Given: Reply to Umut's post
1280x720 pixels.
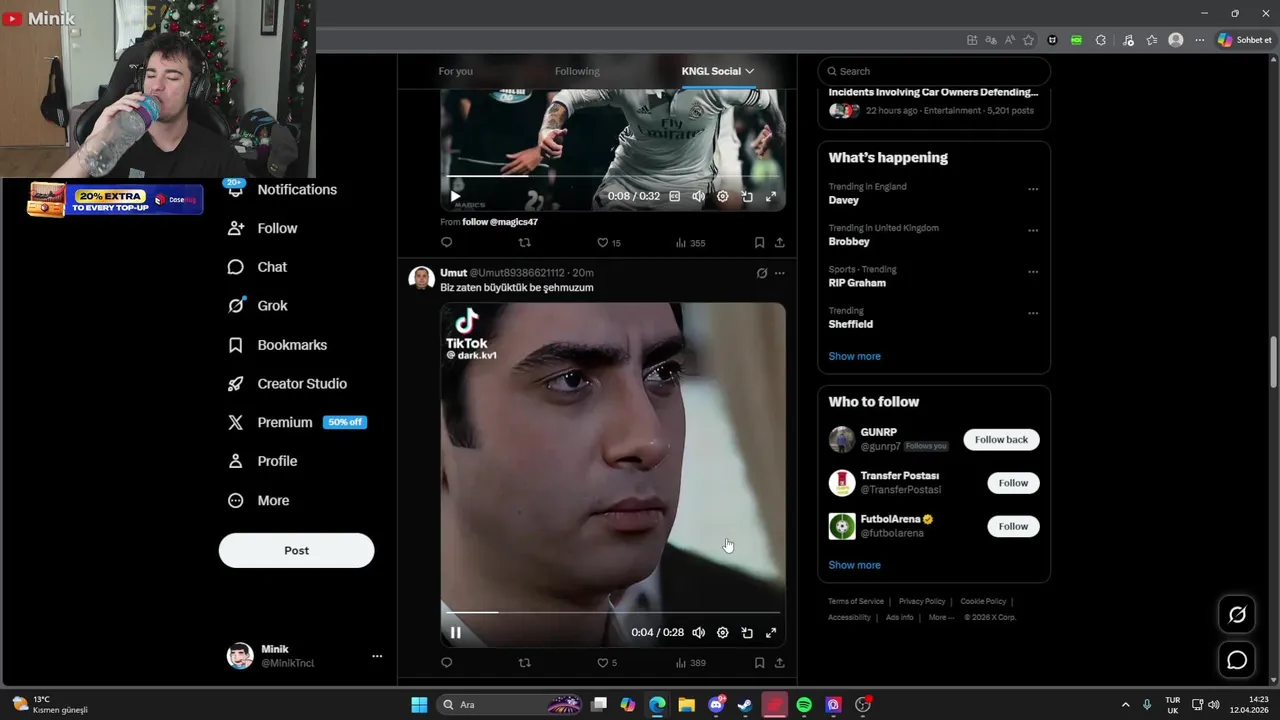Looking at the screenshot, I should 447,662.
